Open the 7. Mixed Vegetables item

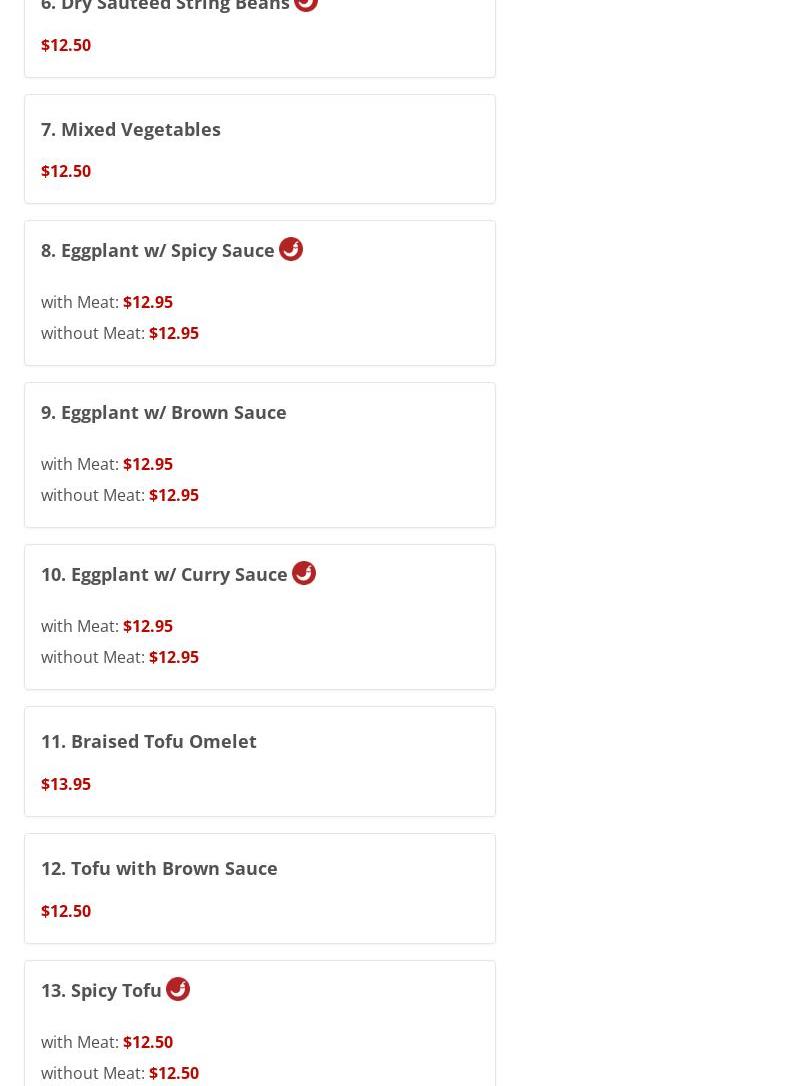coord(131,129)
